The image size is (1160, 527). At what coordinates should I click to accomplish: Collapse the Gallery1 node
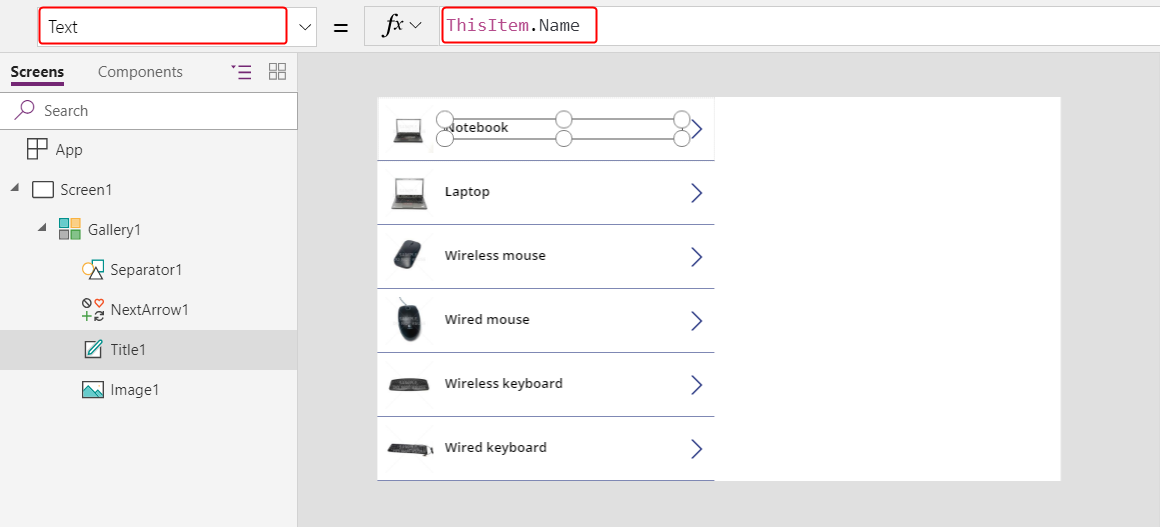(x=42, y=229)
